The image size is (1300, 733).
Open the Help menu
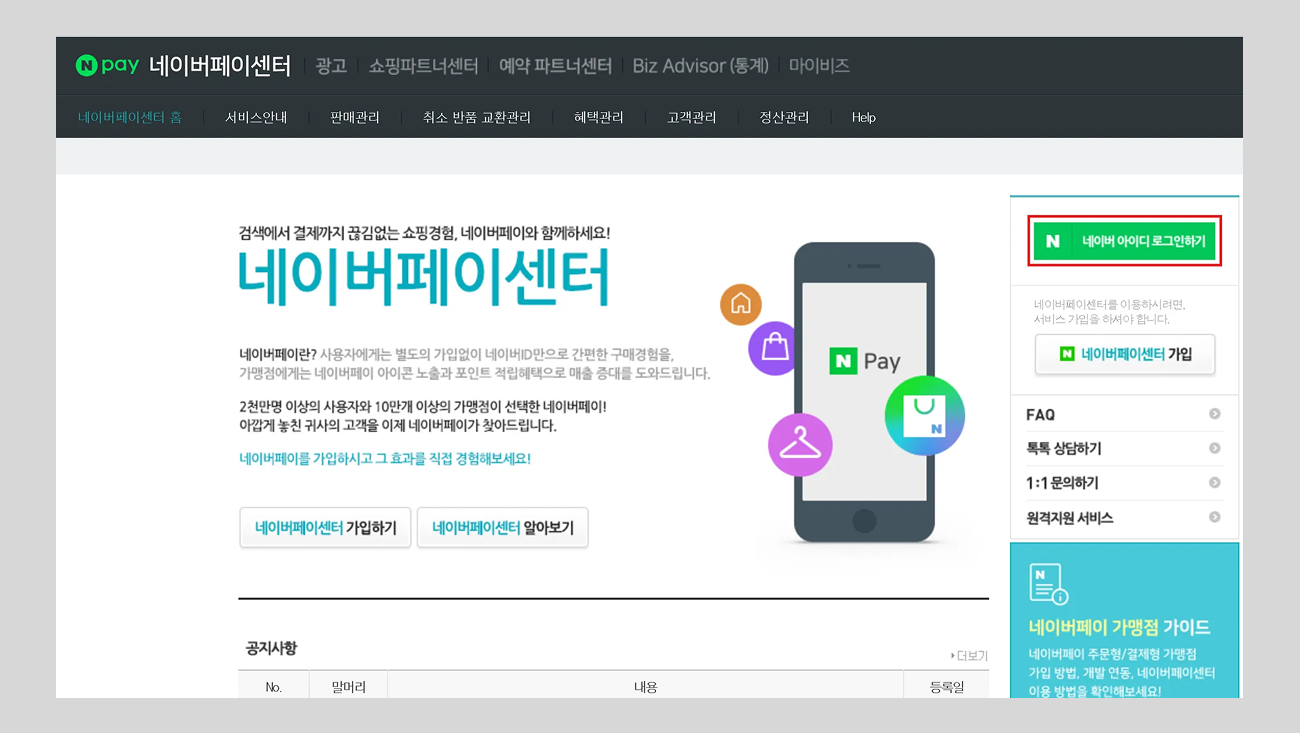[864, 117]
